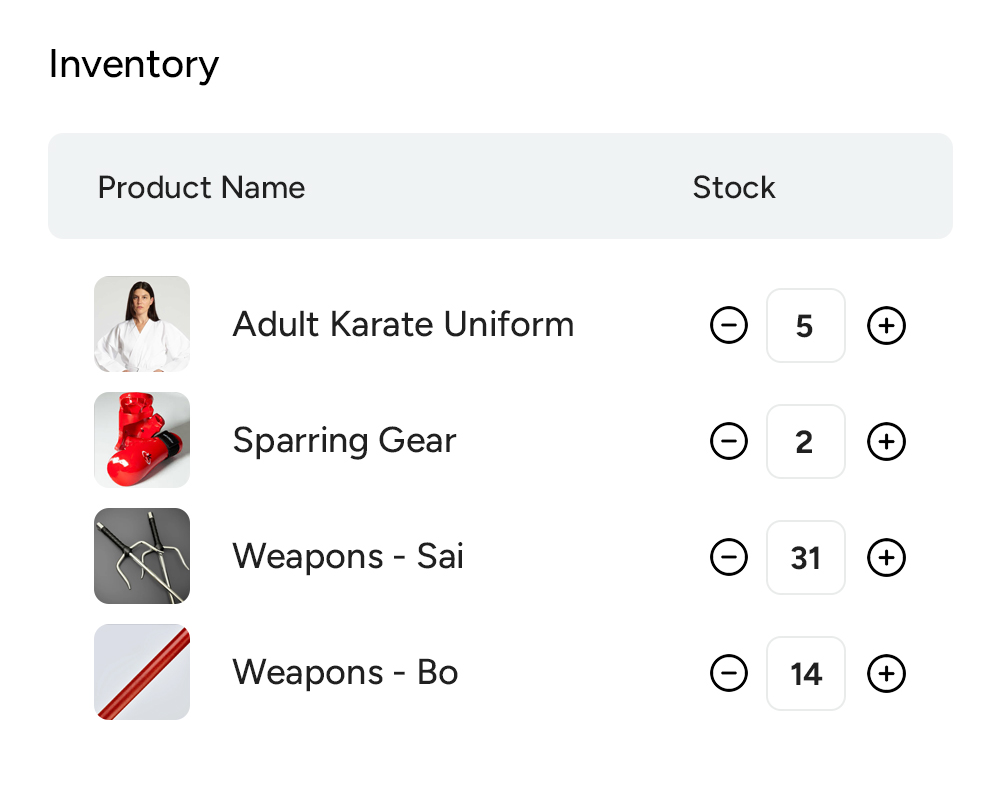Edit the Weapons - Bo stock number
This screenshot has width=1000, height=808.
tap(806, 673)
